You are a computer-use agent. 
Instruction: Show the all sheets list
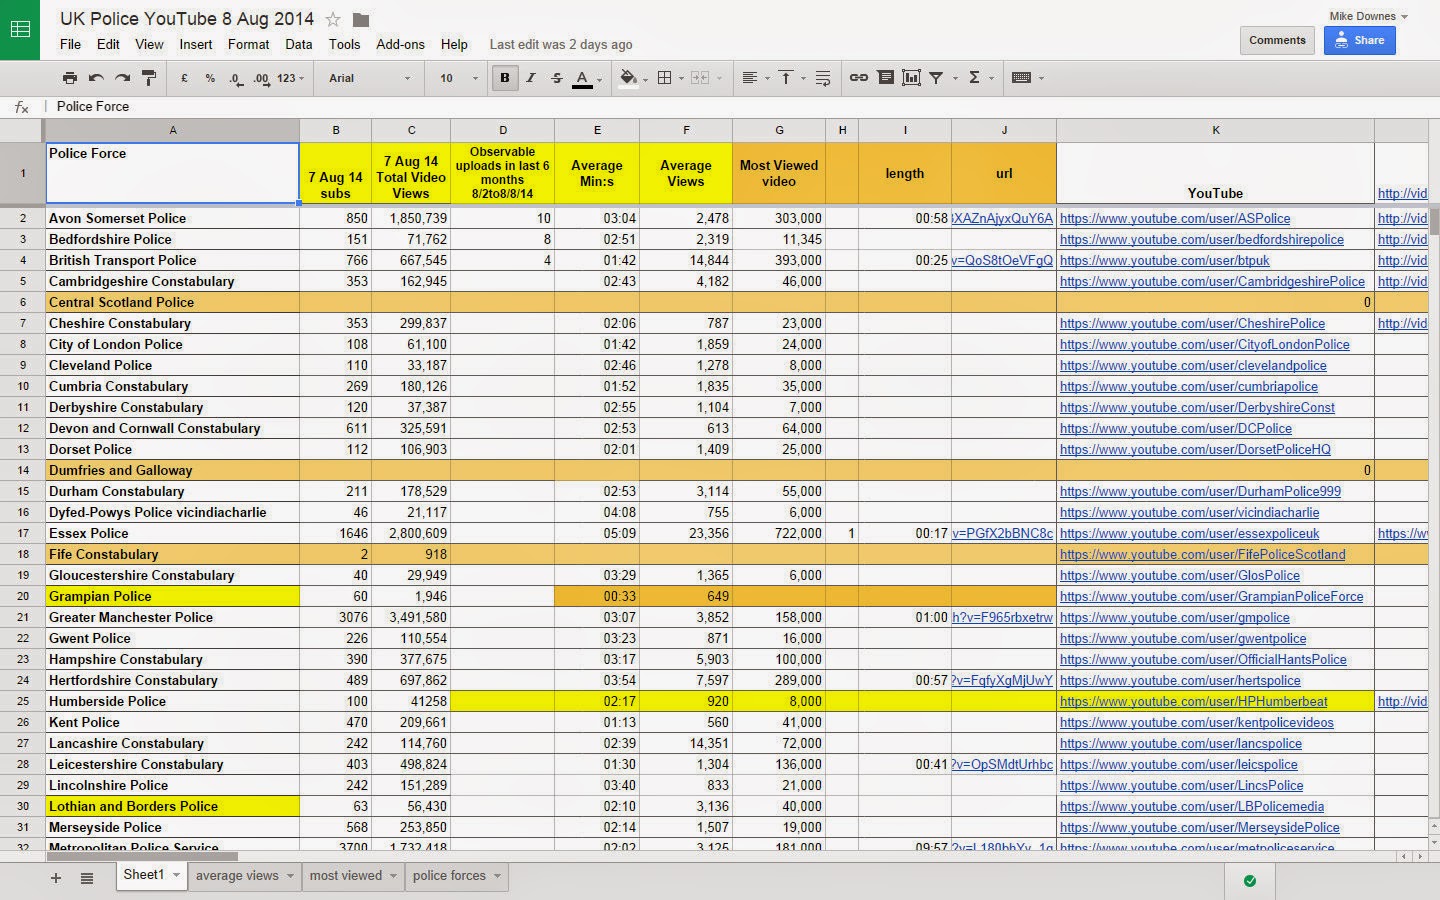click(87, 878)
